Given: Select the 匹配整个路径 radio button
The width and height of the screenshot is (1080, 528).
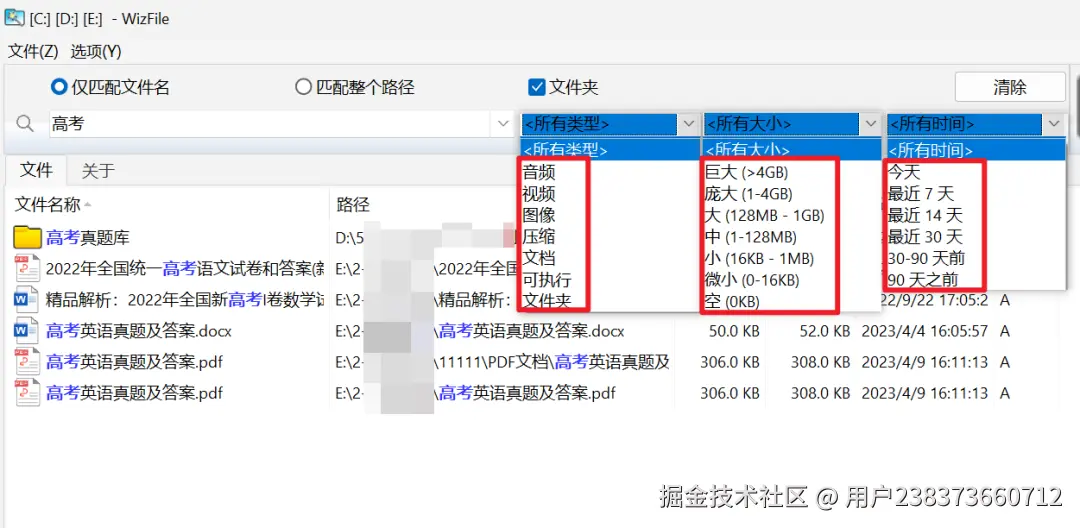Looking at the screenshot, I should pyautogui.click(x=303, y=87).
